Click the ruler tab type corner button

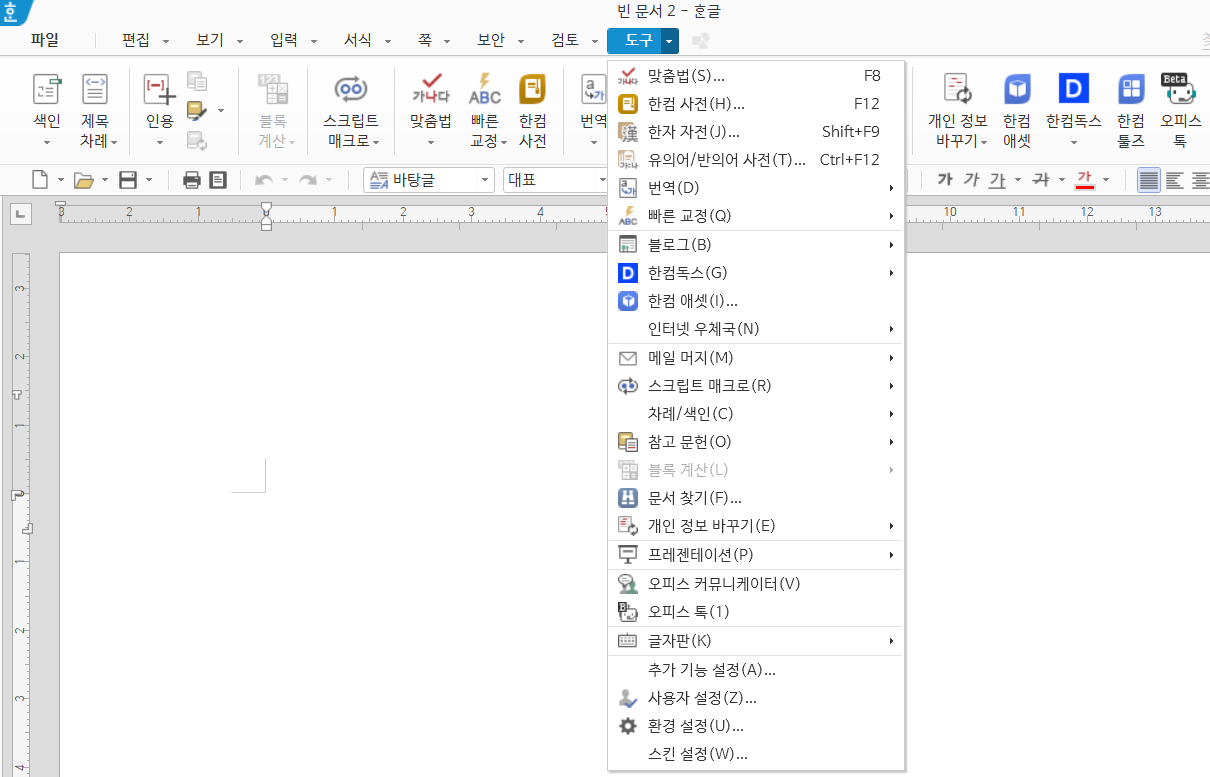click(x=22, y=212)
